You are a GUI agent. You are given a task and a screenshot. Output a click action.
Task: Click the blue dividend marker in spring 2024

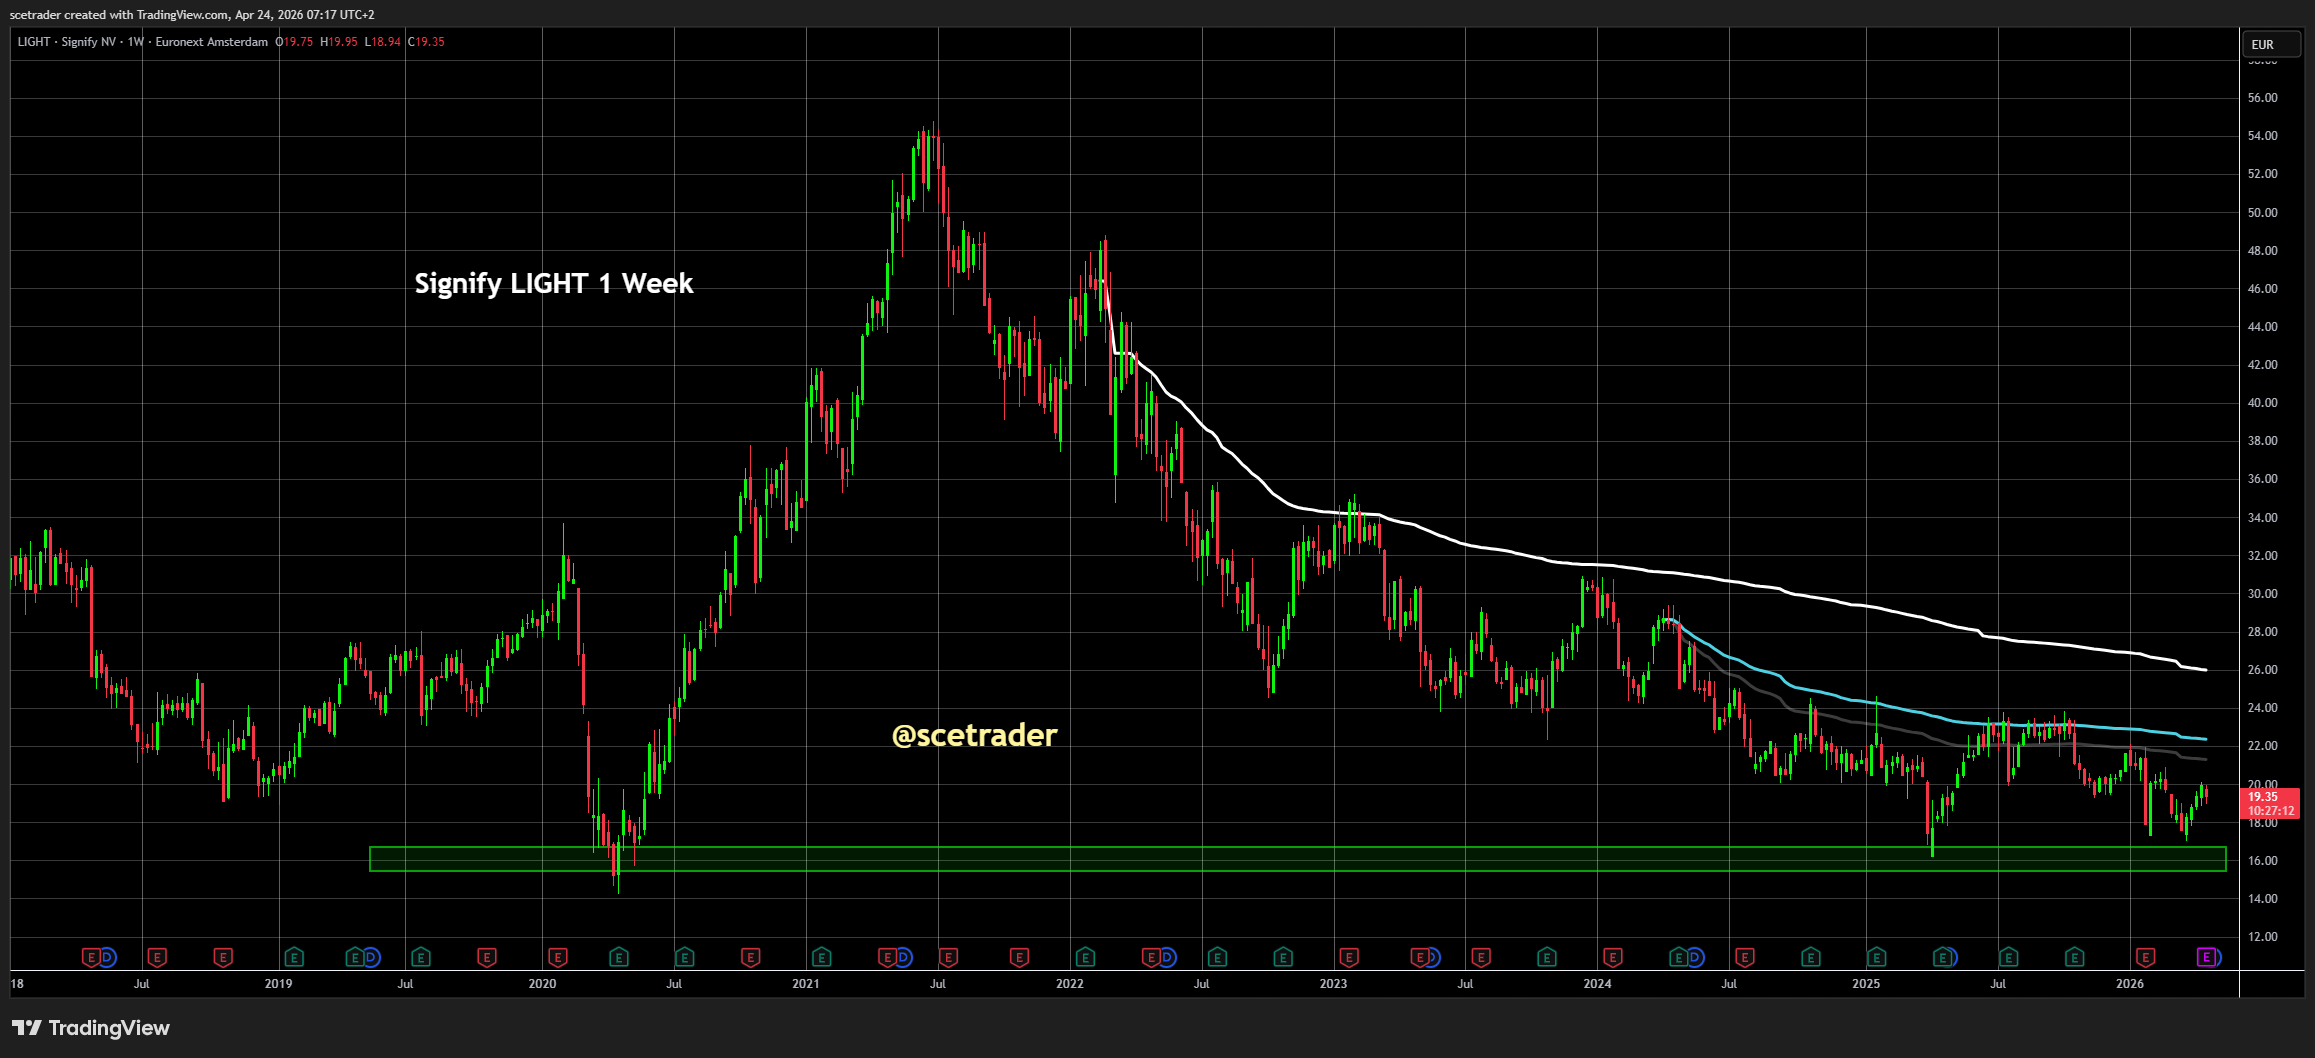coord(1695,958)
